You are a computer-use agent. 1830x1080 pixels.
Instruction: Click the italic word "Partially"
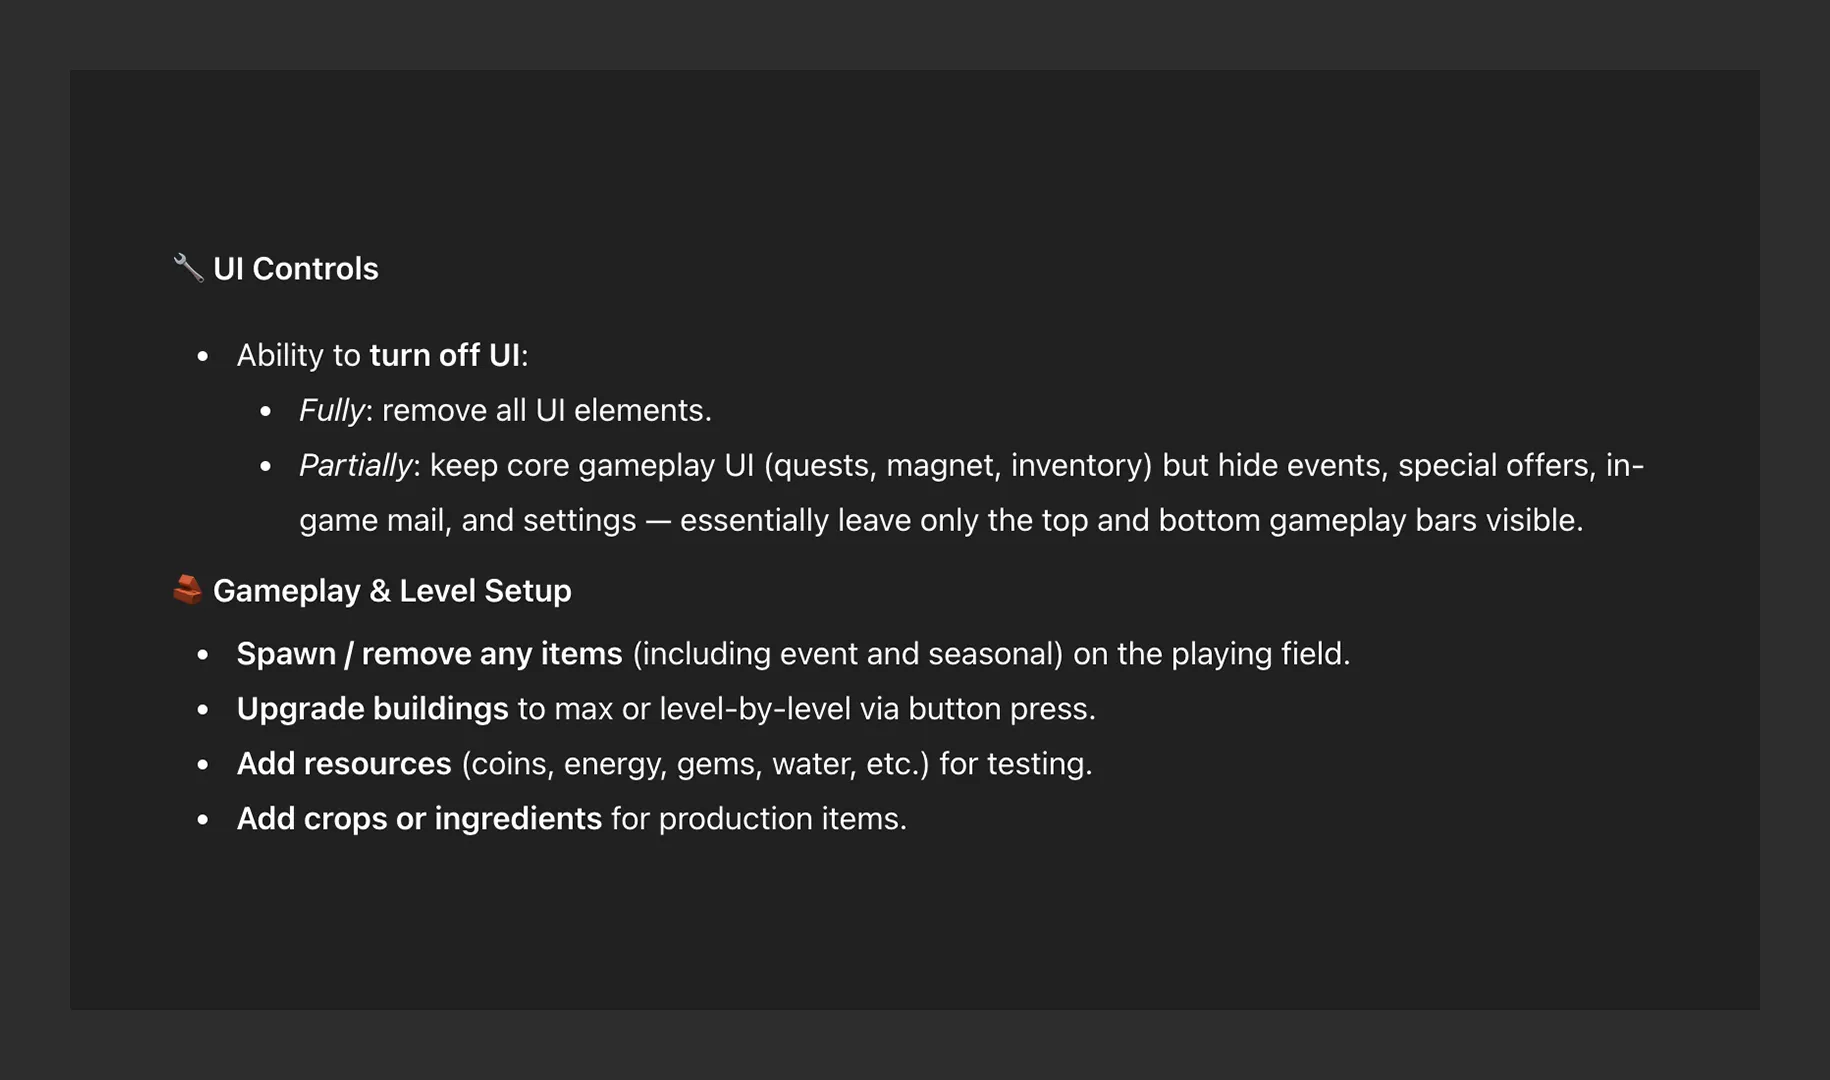(356, 465)
